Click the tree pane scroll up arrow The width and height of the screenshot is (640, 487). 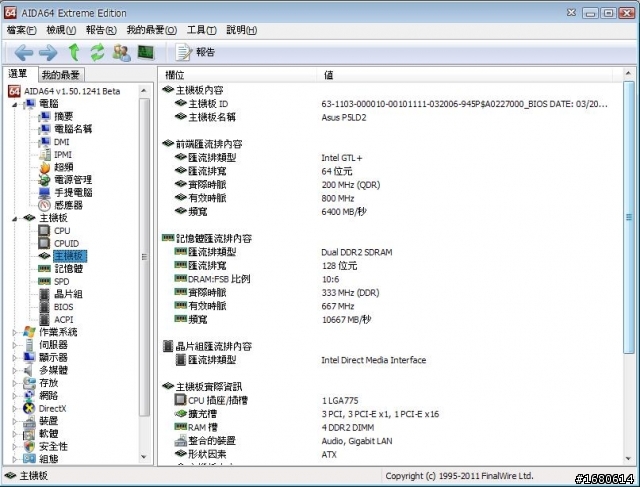[144, 90]
